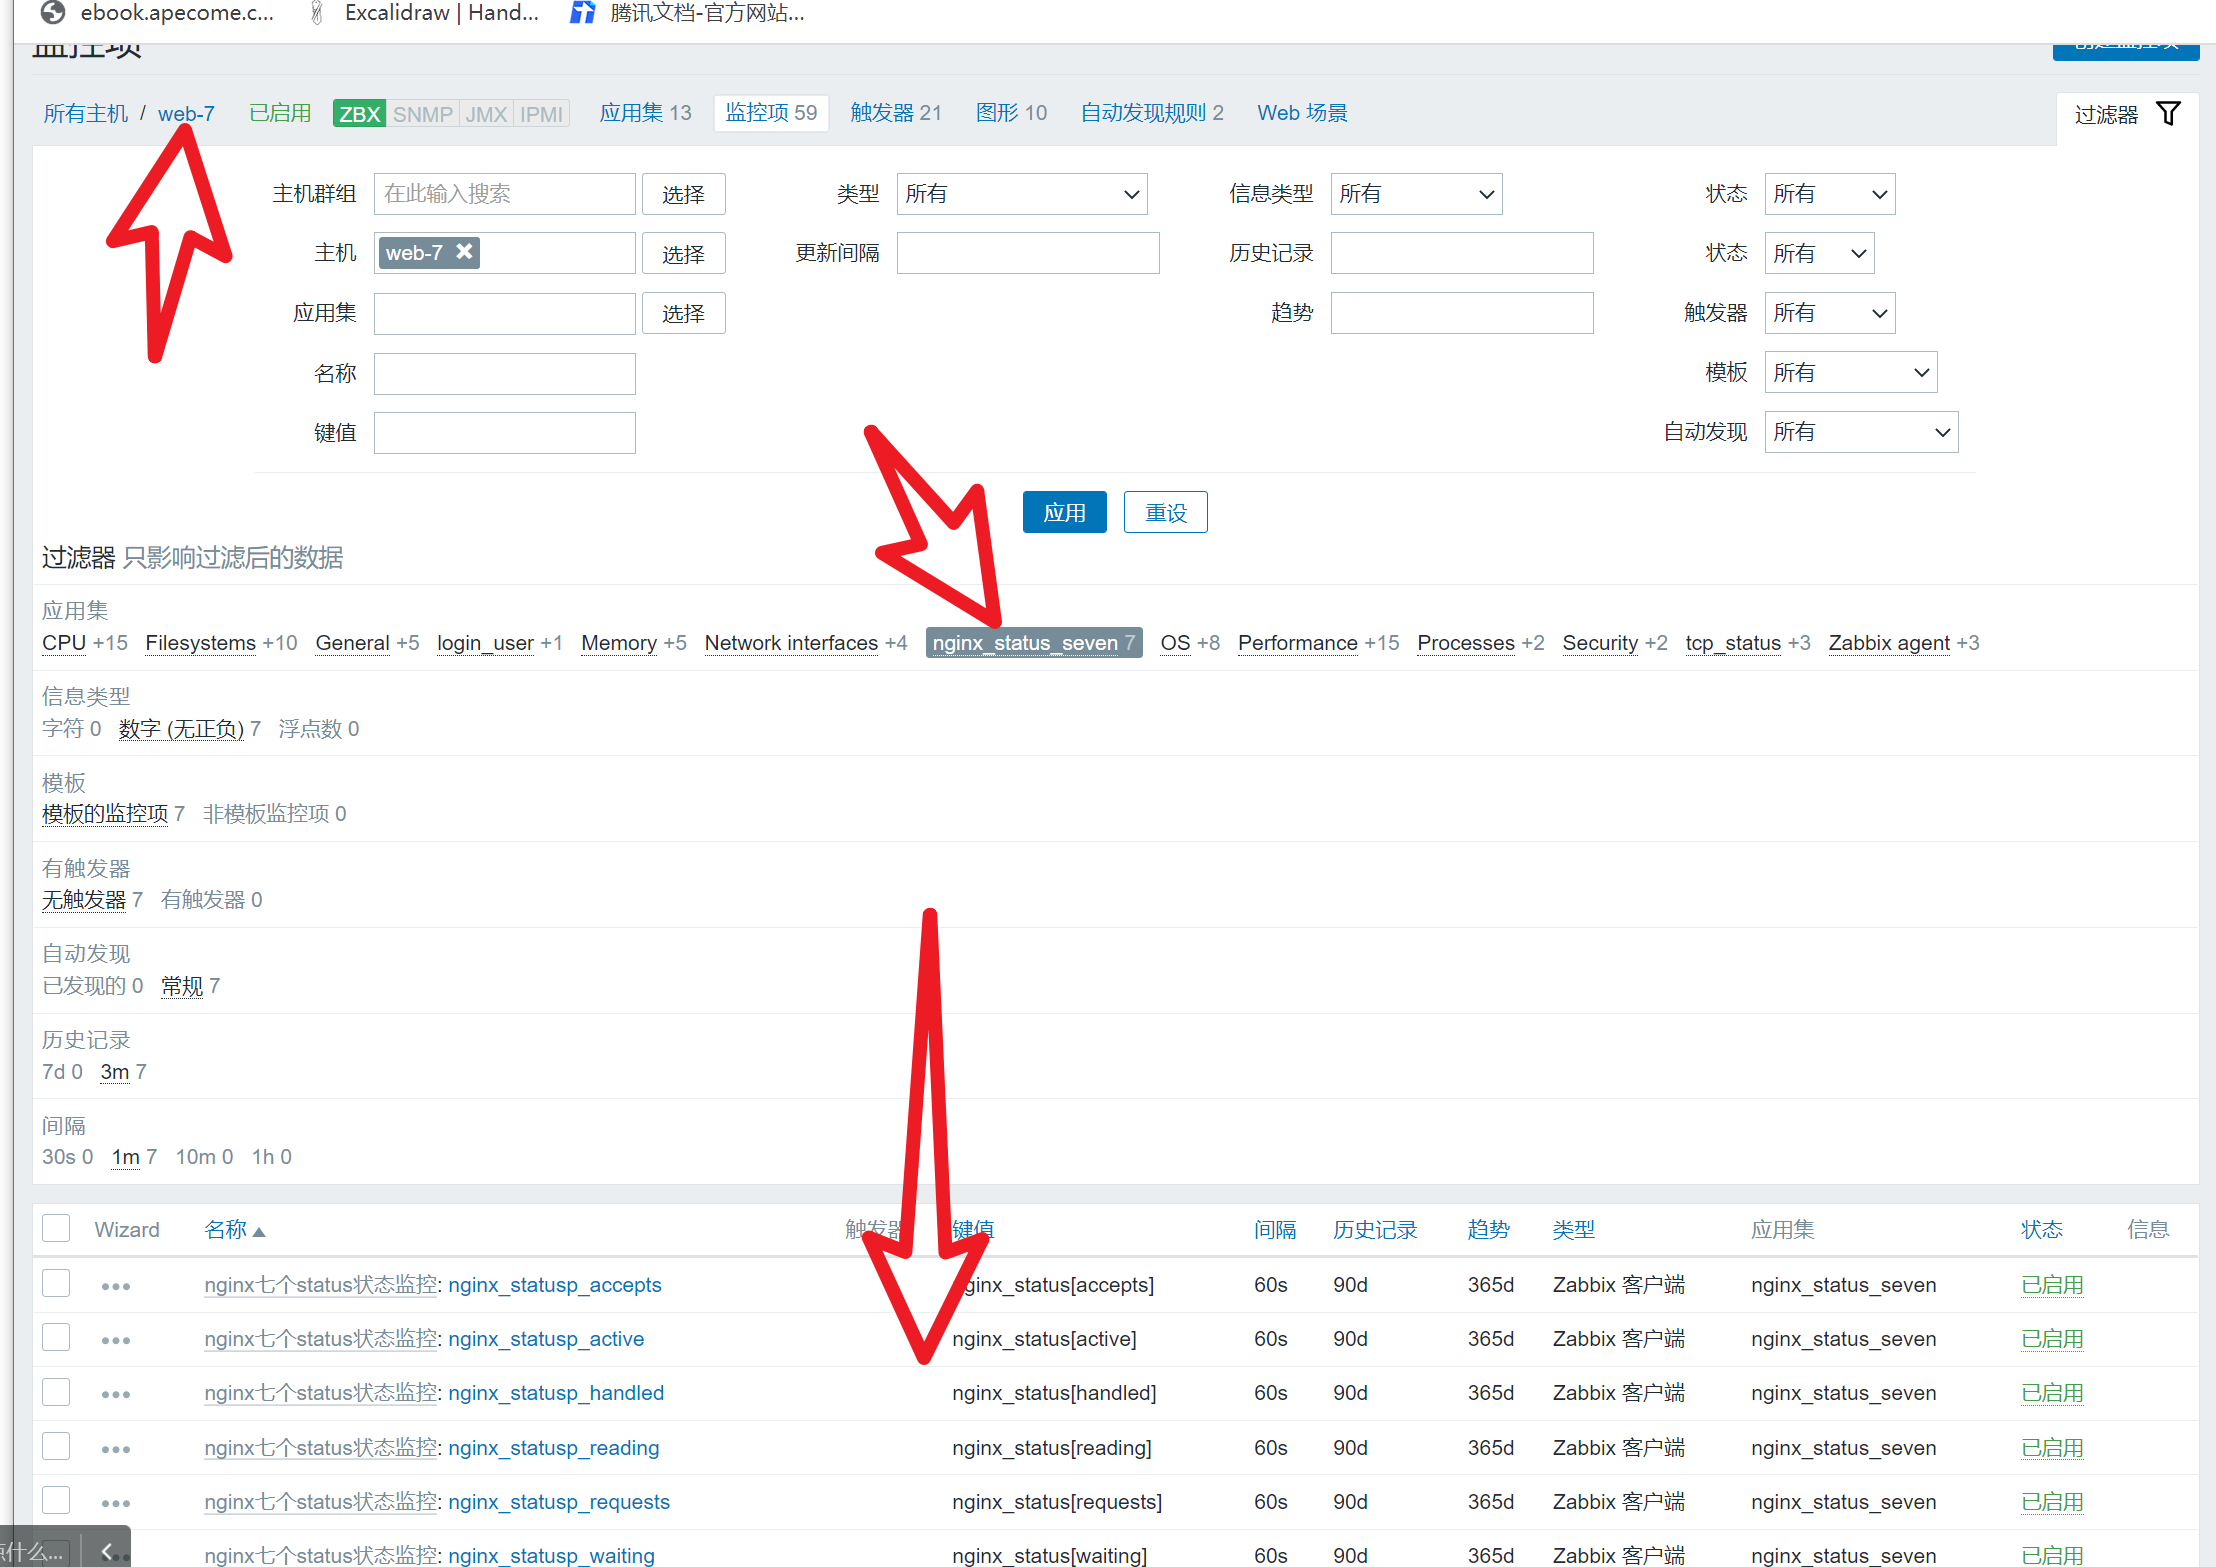Open 腾讯文档 bookmark icon
Image resolution: width=2216 pixels, height=1567 pixels.
click(x=582, y=13)
